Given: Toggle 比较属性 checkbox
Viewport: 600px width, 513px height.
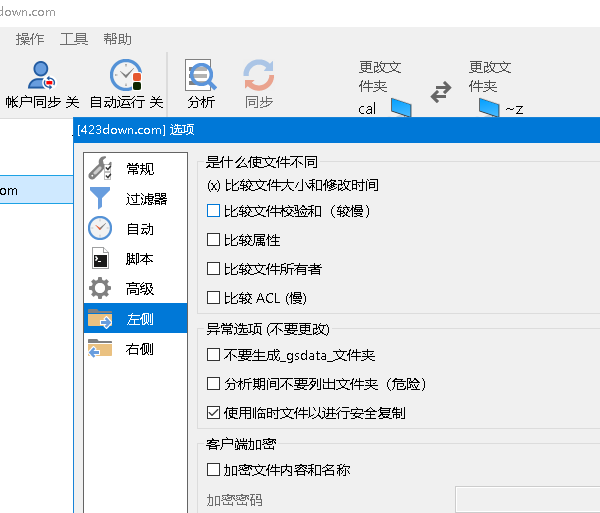Looking at the screenshot, I should (213, 240).
